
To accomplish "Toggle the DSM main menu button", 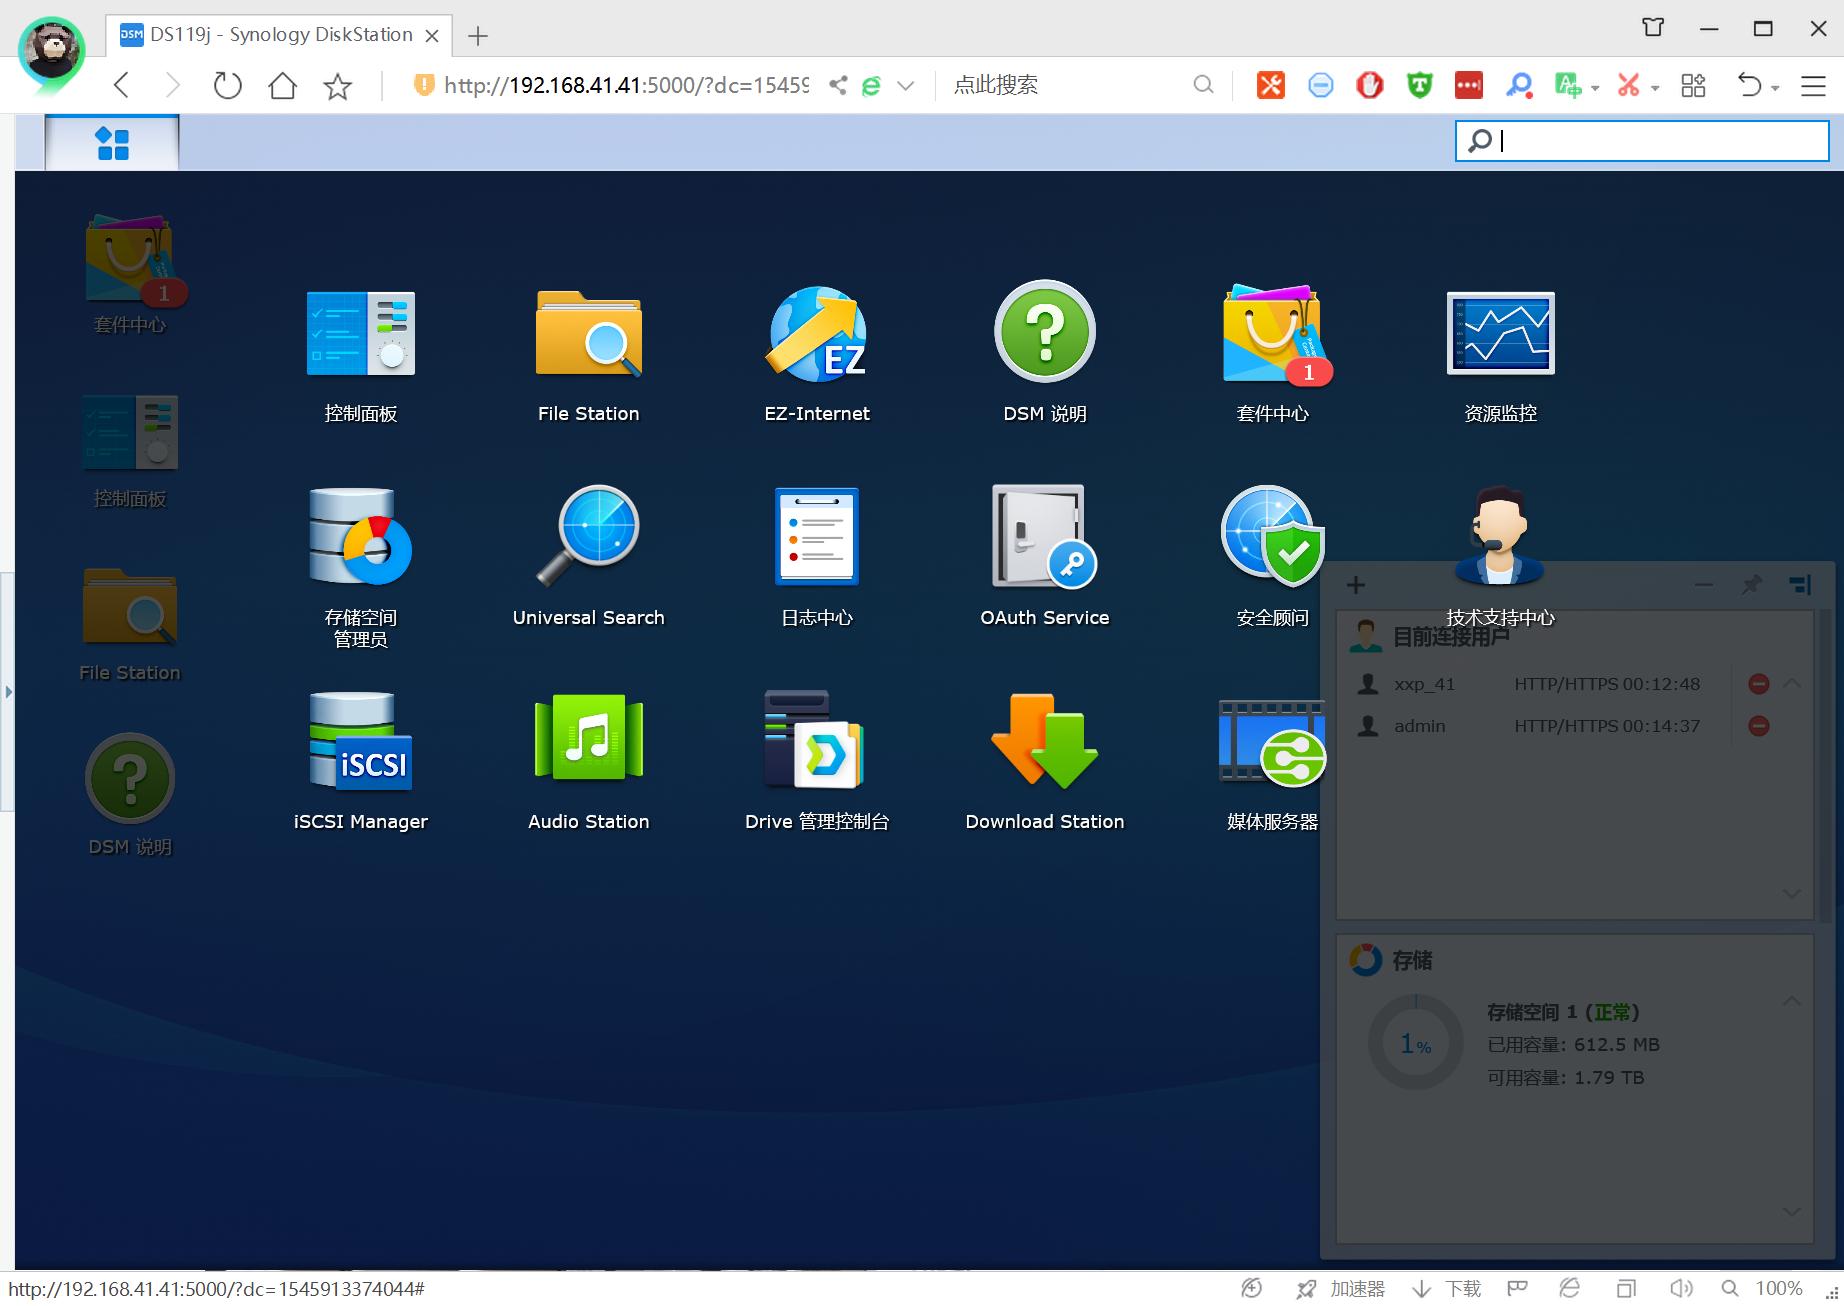I will (x=112, y=143).
